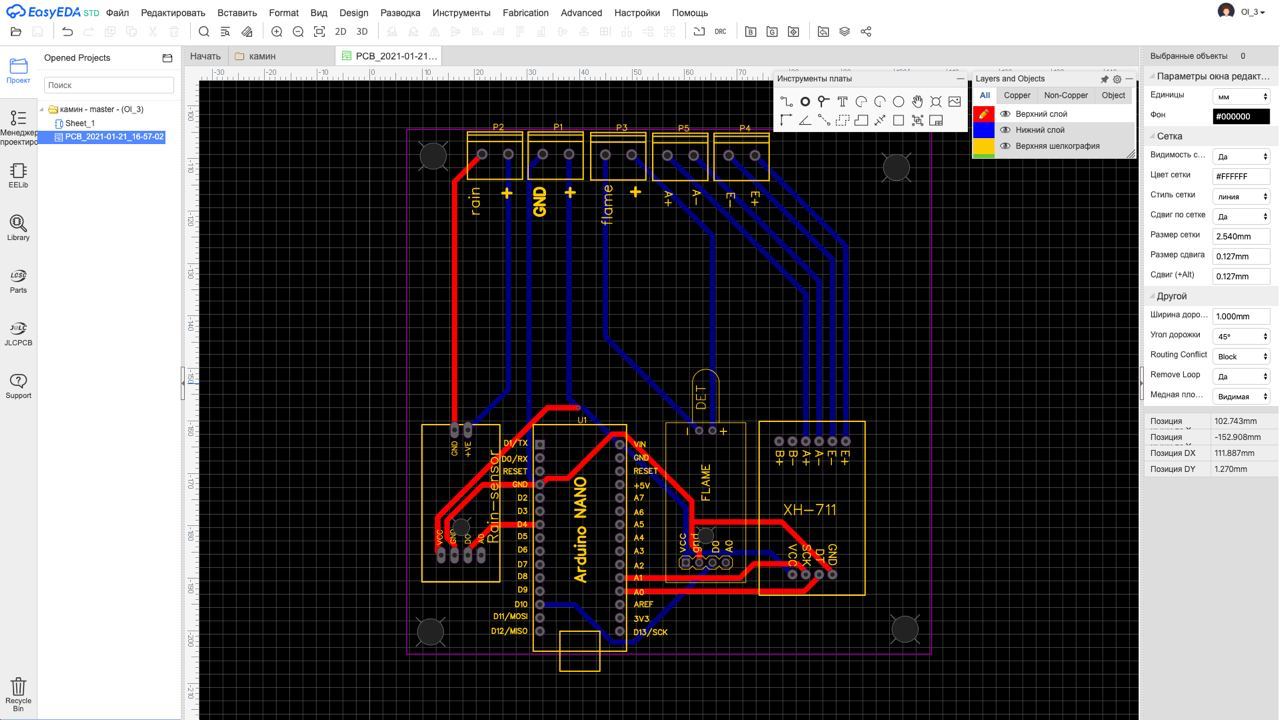Image resolution: width=1280 pixels, height=720 pixels.
Task: Open the Remove Loop dropdown
Action: click(1241, 376)
